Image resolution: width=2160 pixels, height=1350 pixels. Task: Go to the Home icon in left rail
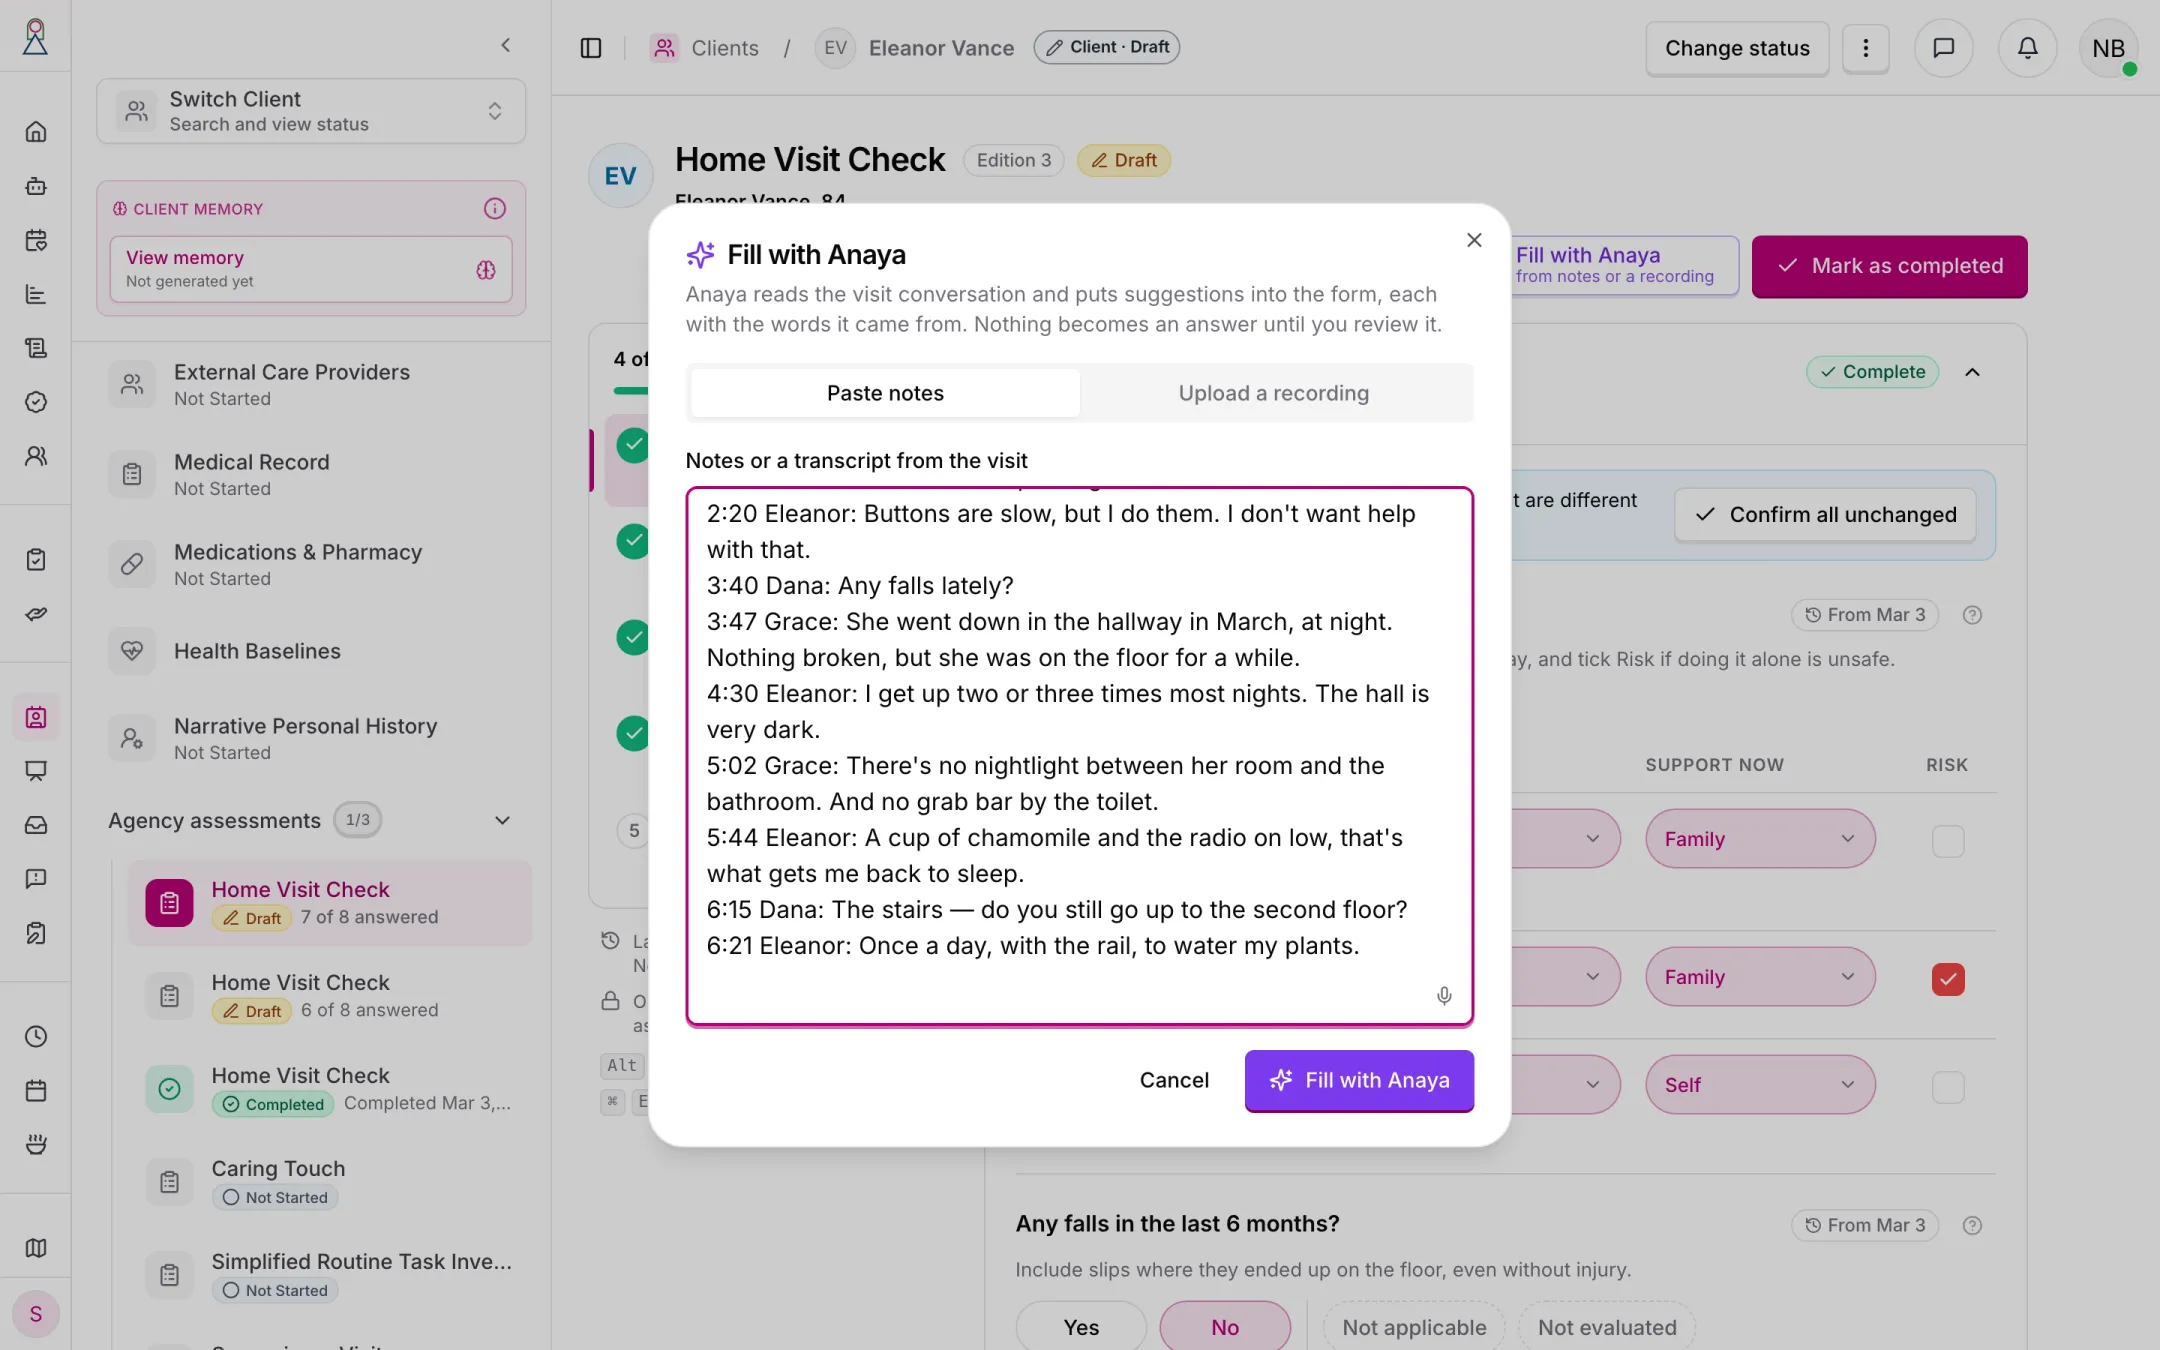coord(36,132)
